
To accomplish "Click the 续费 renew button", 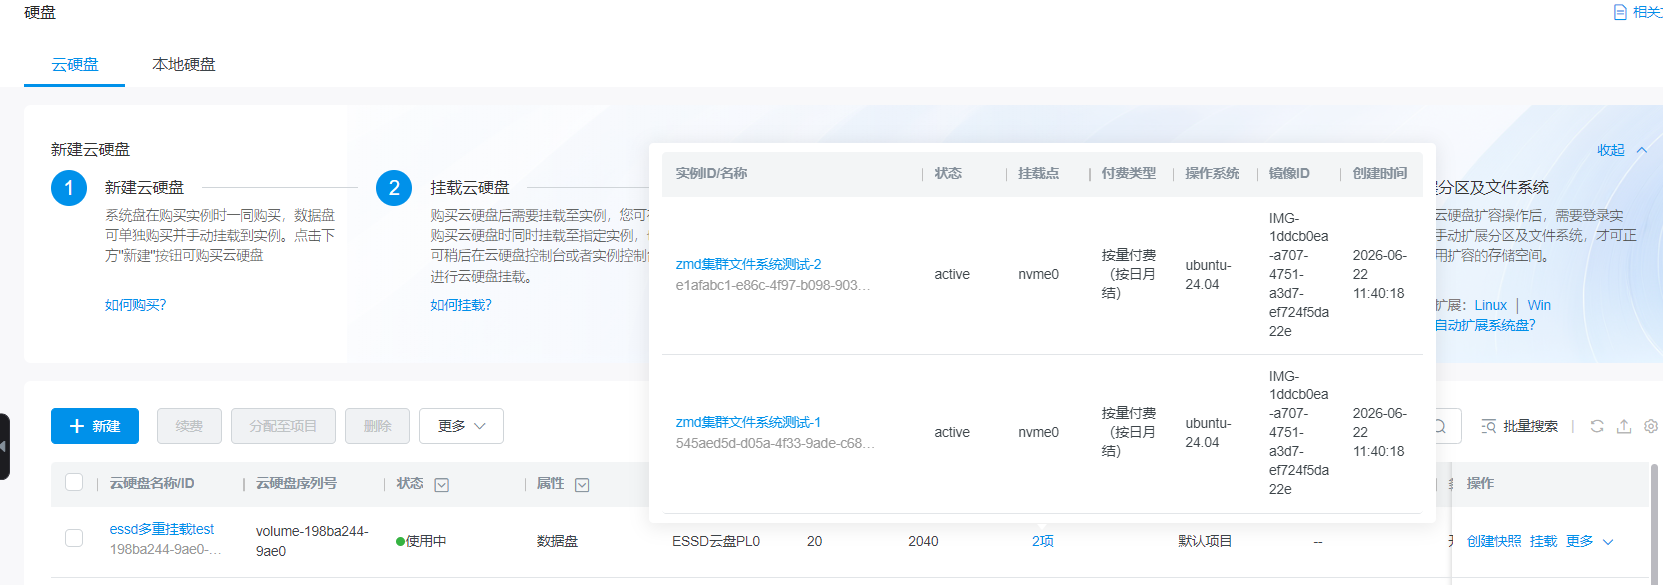I will click(189, 426).
